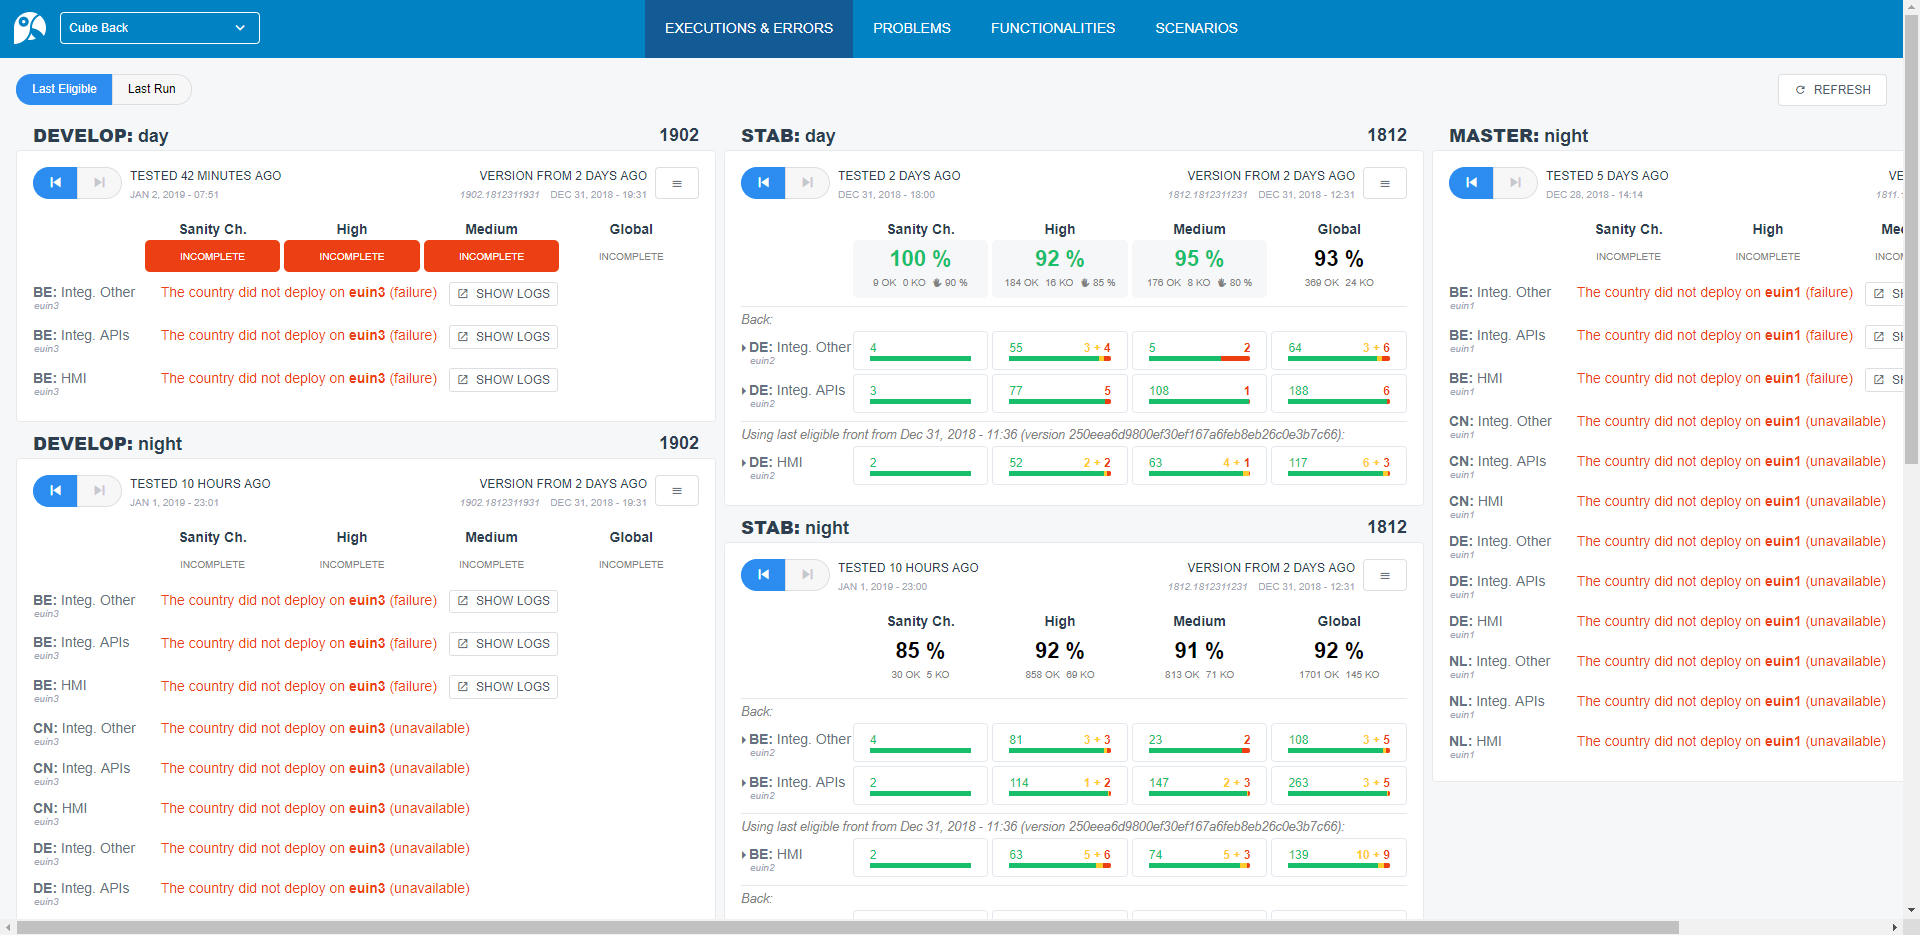1920x935 pixels.
Task: Open the DEVELOP night hamburger menu
Action: point(677,491)
